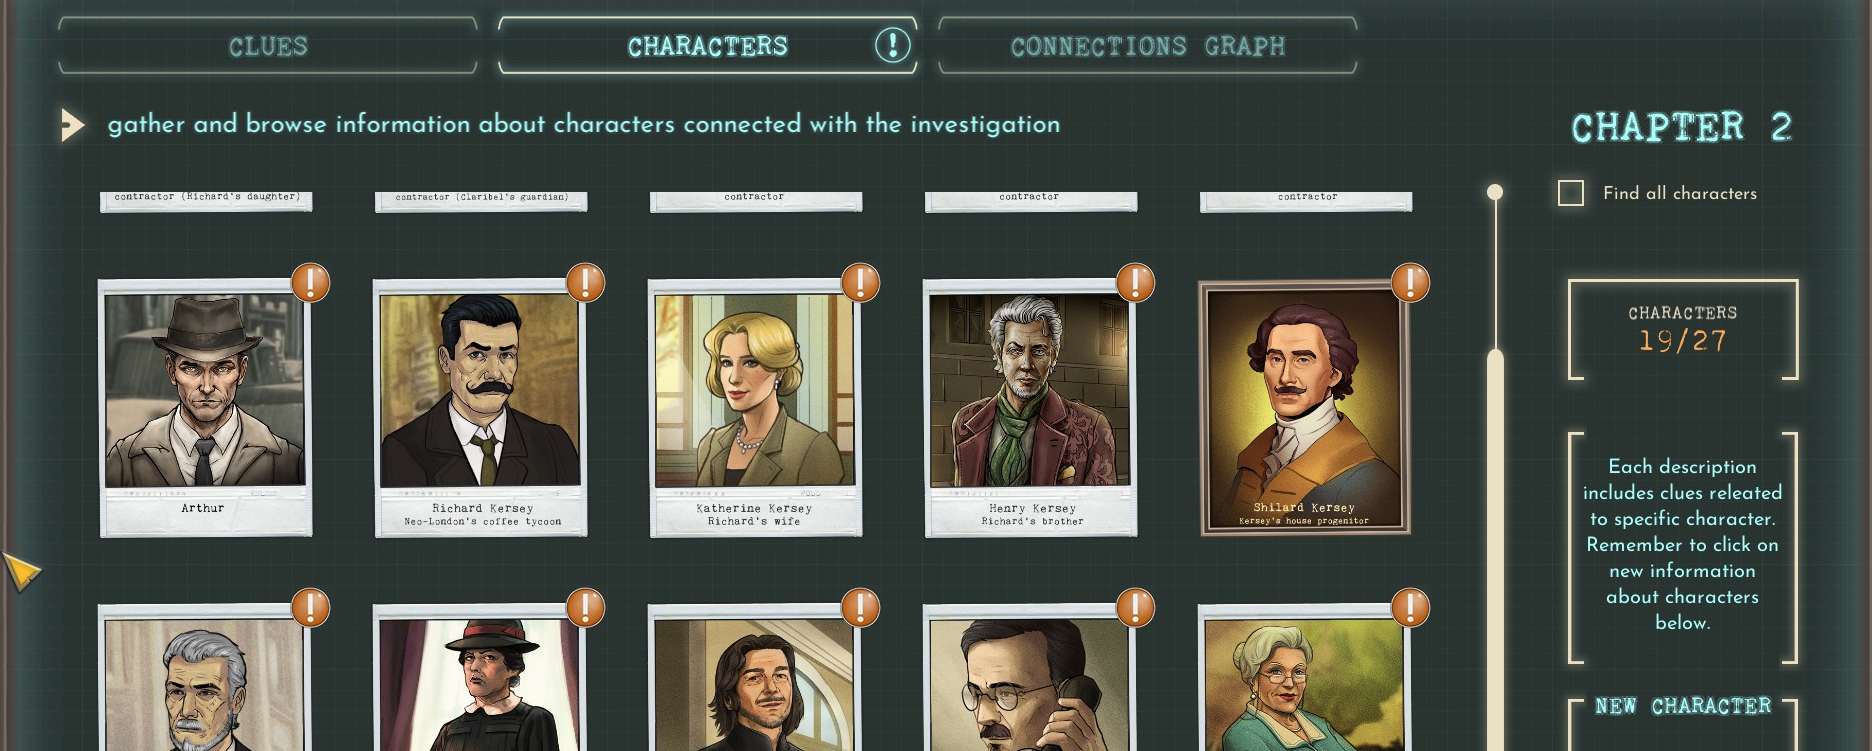Image resolution: width=1872 pixels, height=751 pixels.
Task: Click the New Character panel heading
Action: pos(1683,706)
